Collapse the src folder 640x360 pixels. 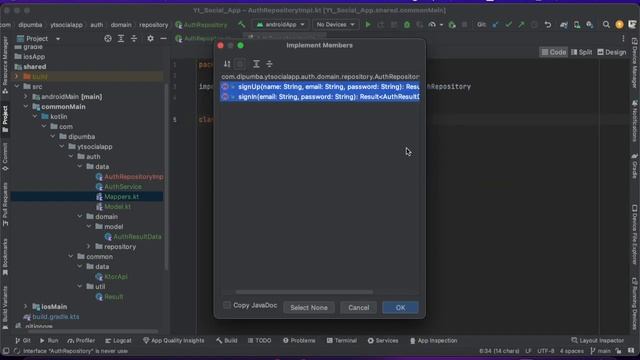click(17, 87)
